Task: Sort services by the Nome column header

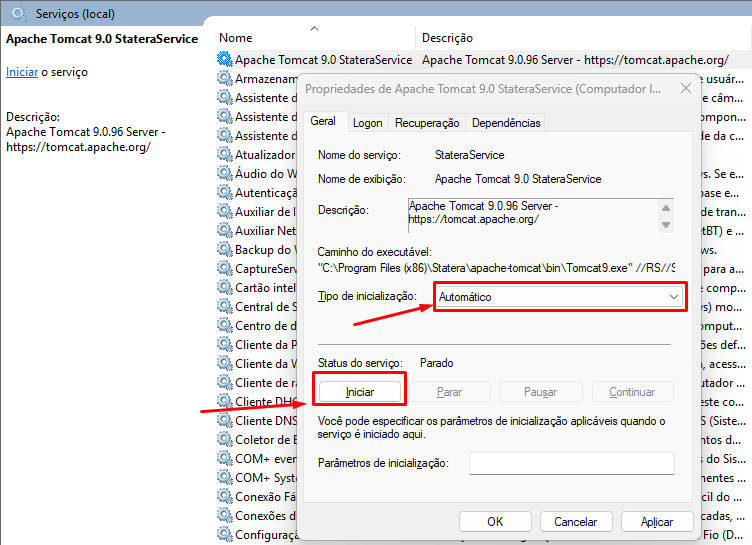Action: click(235, 38)
